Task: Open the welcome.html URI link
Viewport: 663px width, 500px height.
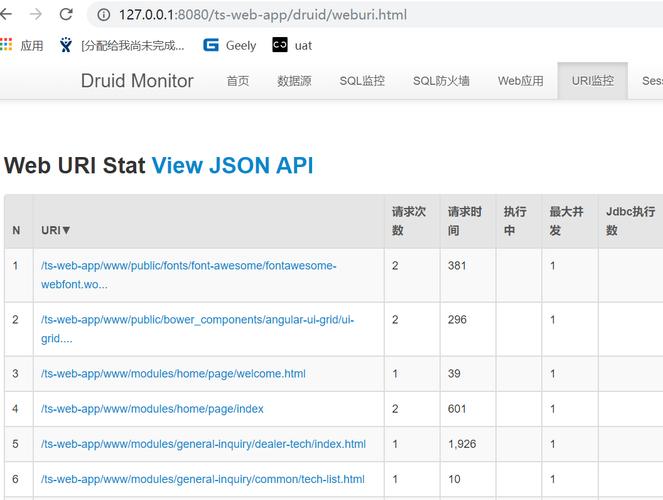Action: coord(173,374)
